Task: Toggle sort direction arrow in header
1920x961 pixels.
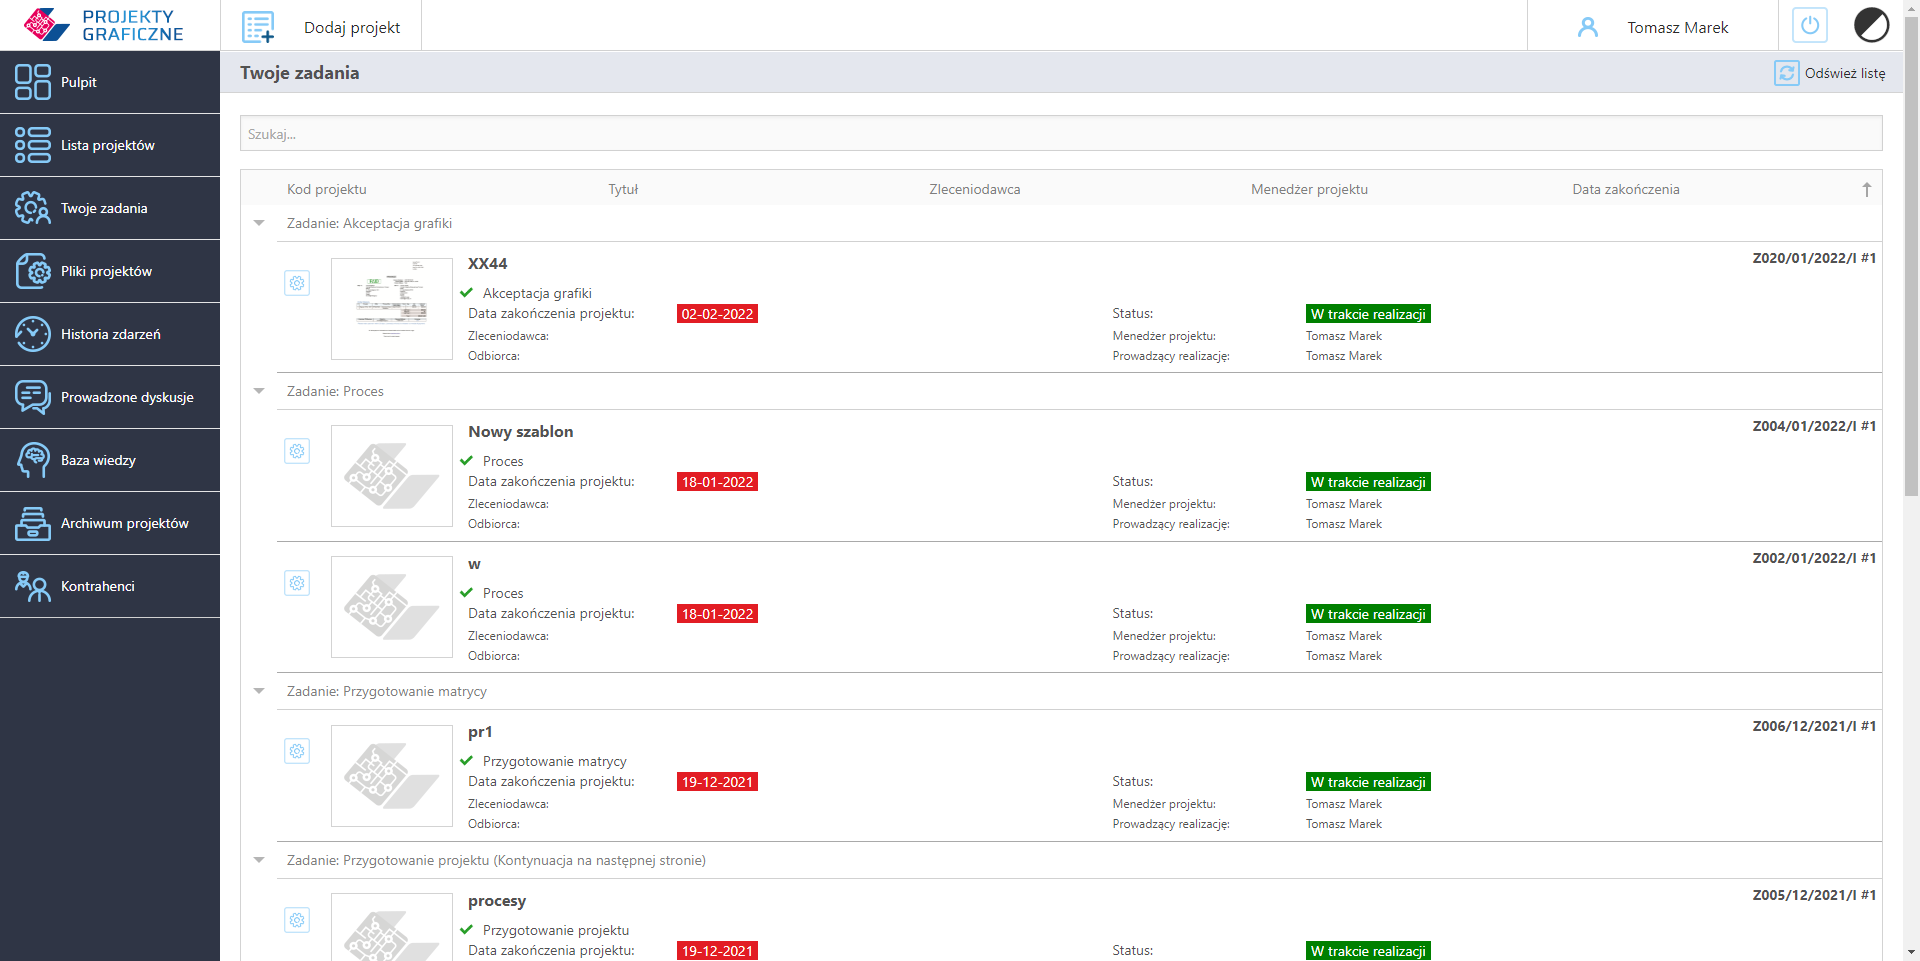Action: click(x=1866, y=190)
